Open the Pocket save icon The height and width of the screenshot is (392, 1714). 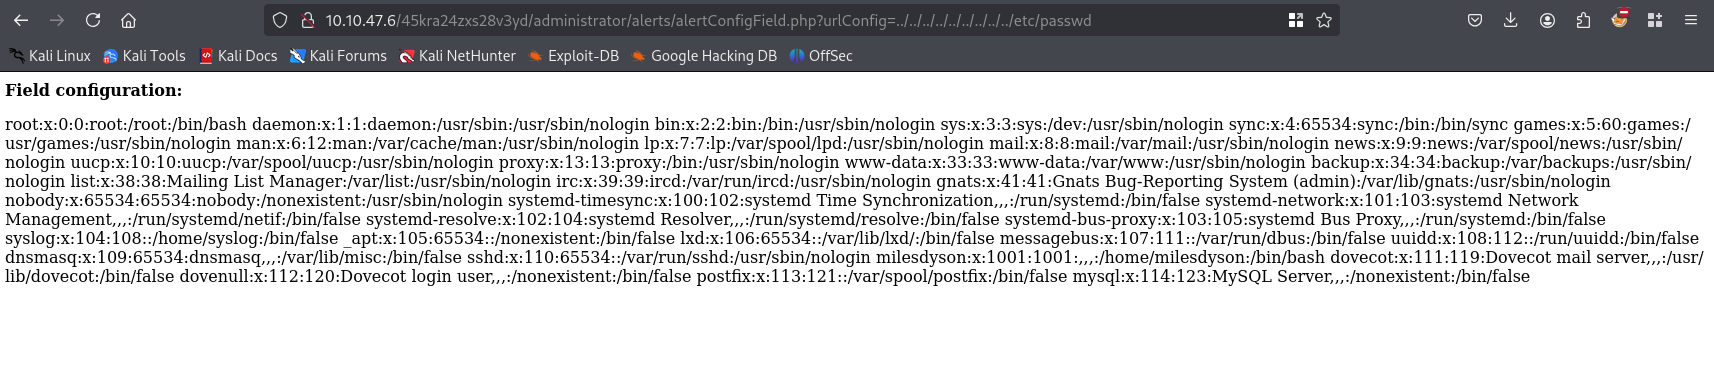click(x=1475, y=20)
